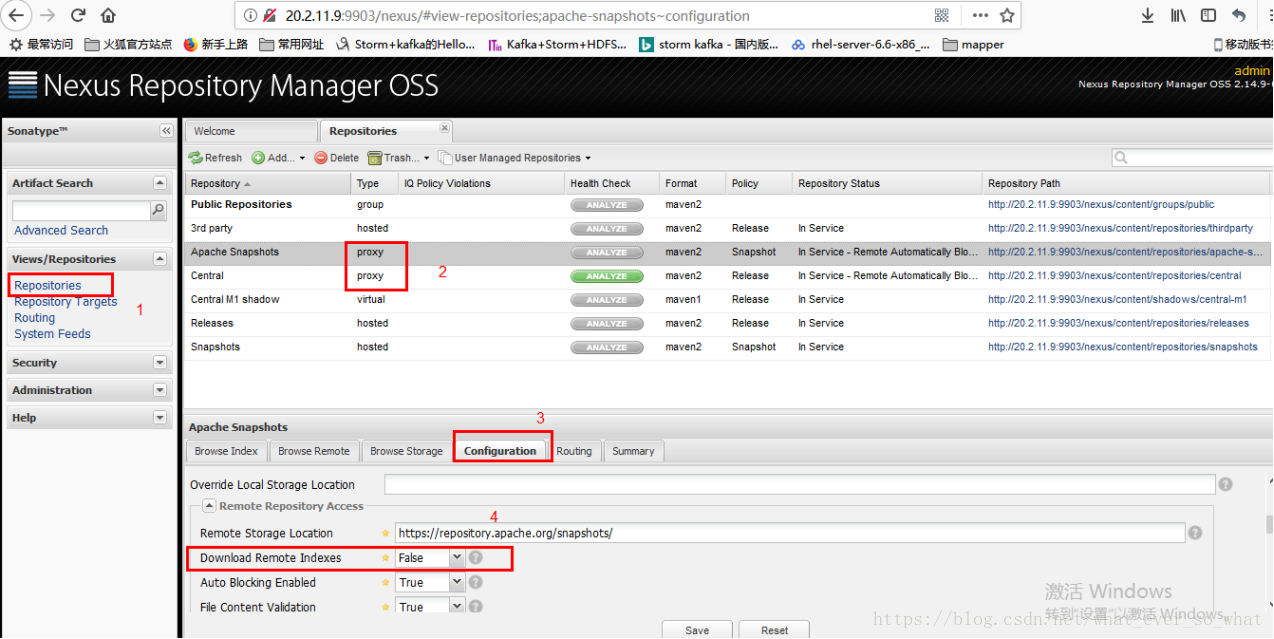The image size is (1274, 639).
Task: Click green Analyze button for Central
Action: click(606, 276)
